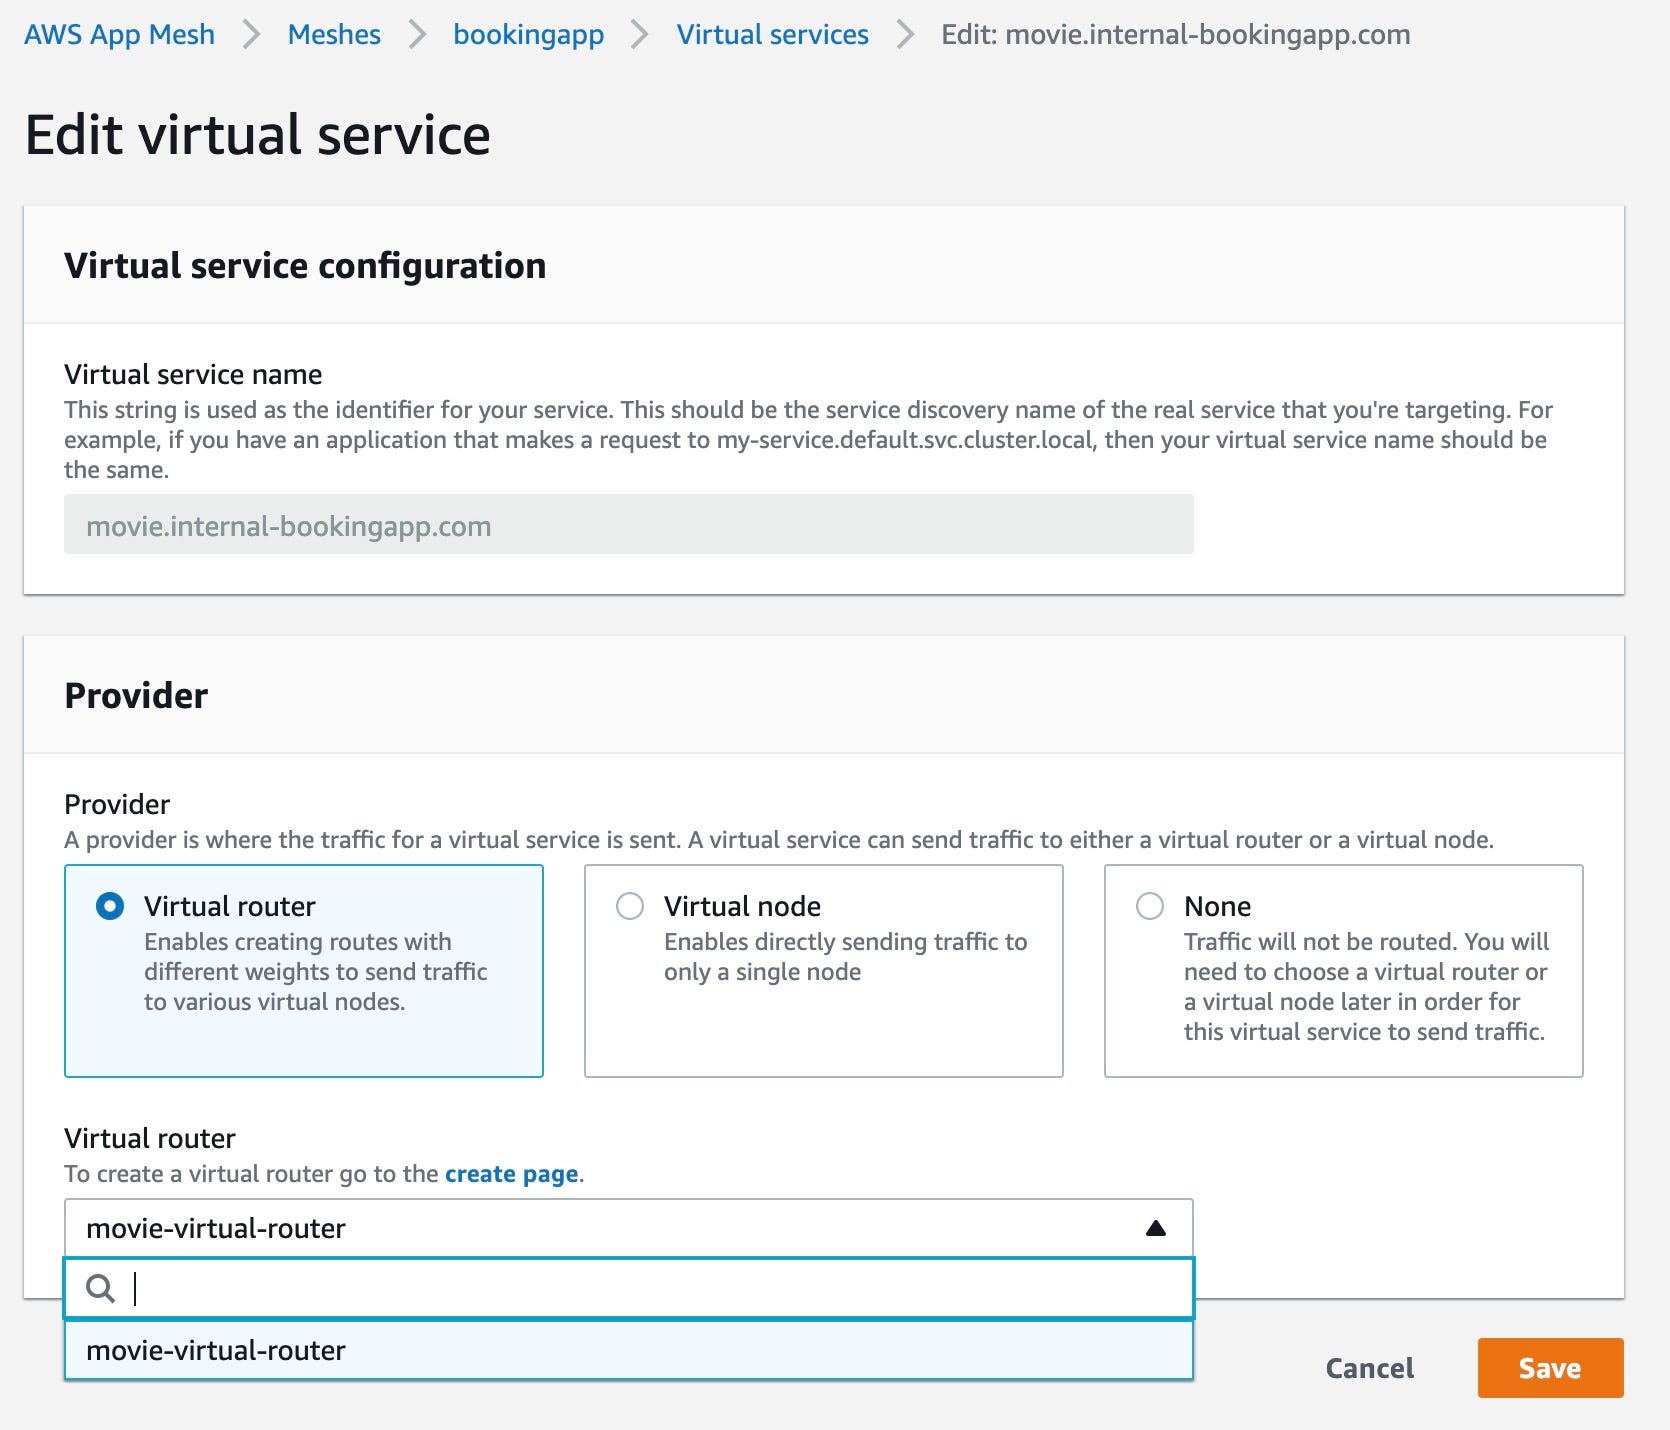The width and height of the screenshot is (1670, 1430).
Task: Click the Edit virtual service heading
Action: coord(257,134)
